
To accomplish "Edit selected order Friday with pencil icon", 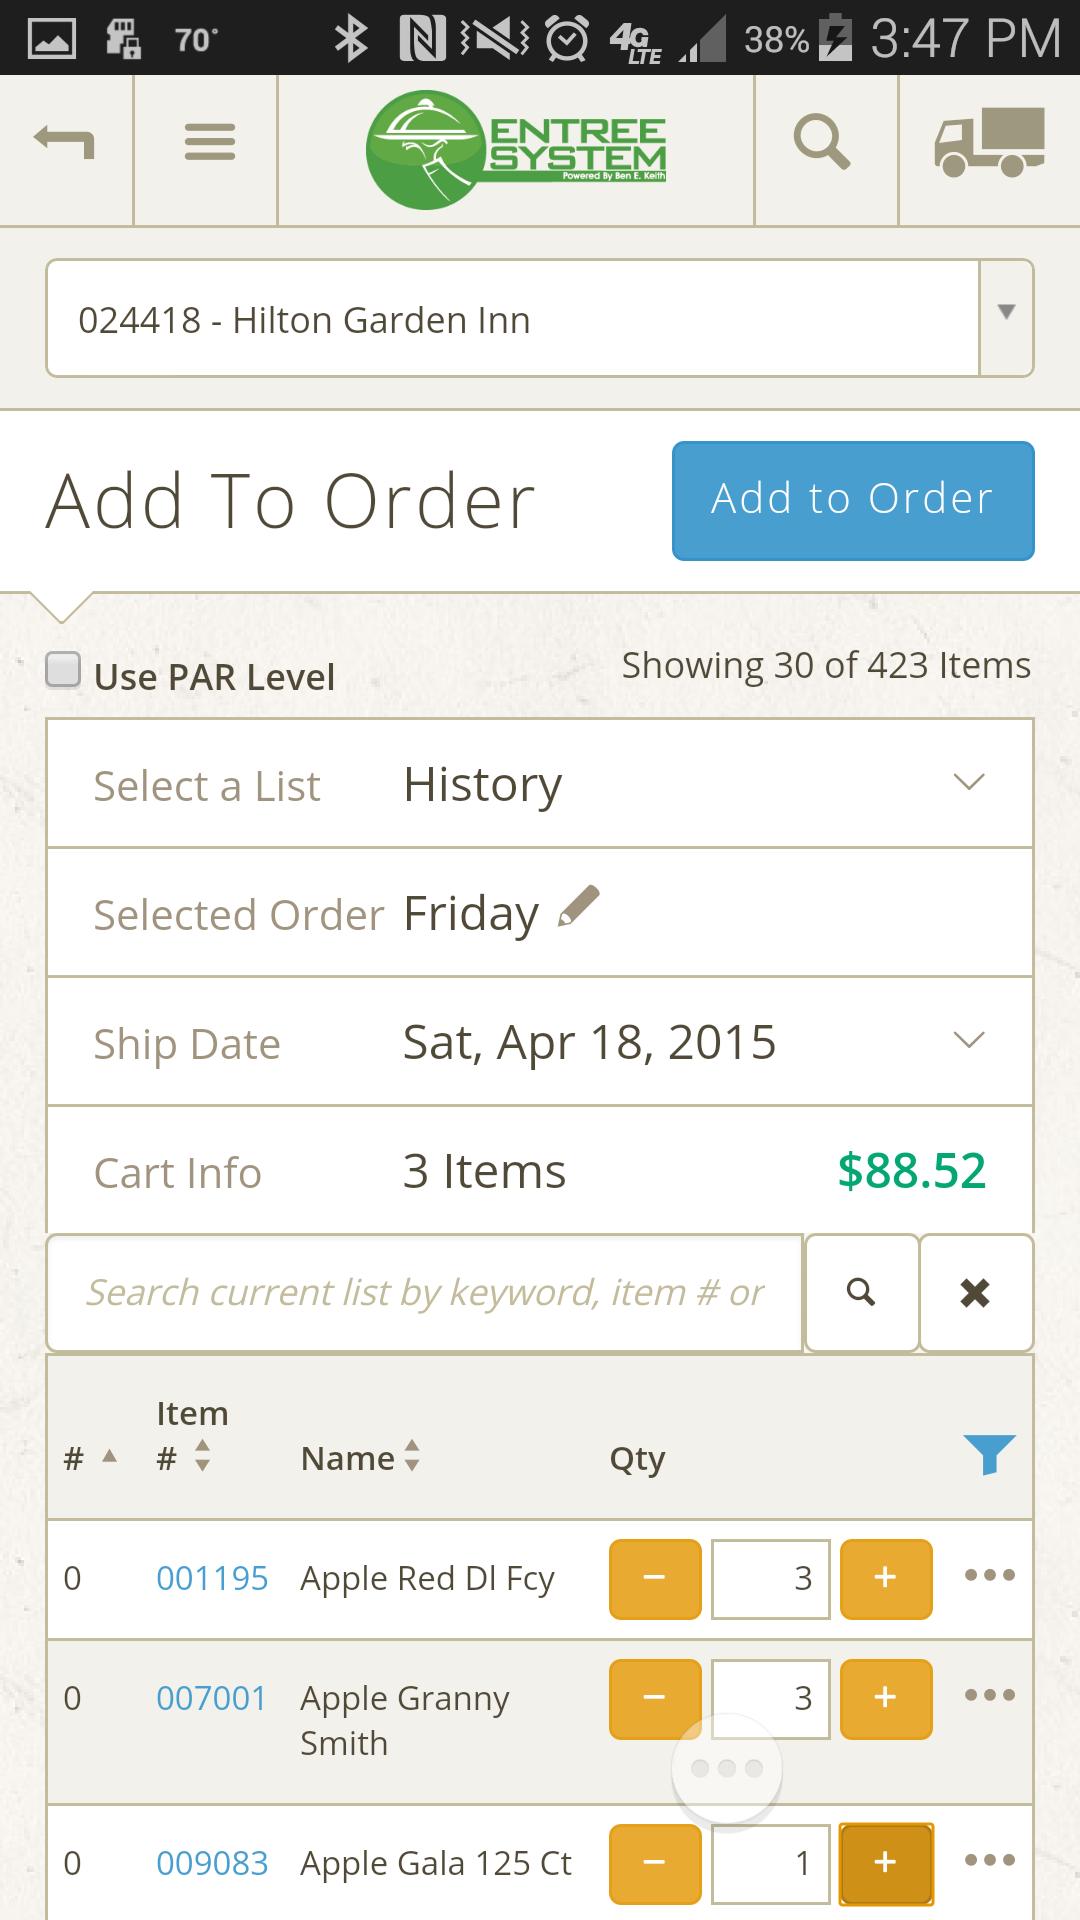I will pyautogui.click(x=579, y=906).
